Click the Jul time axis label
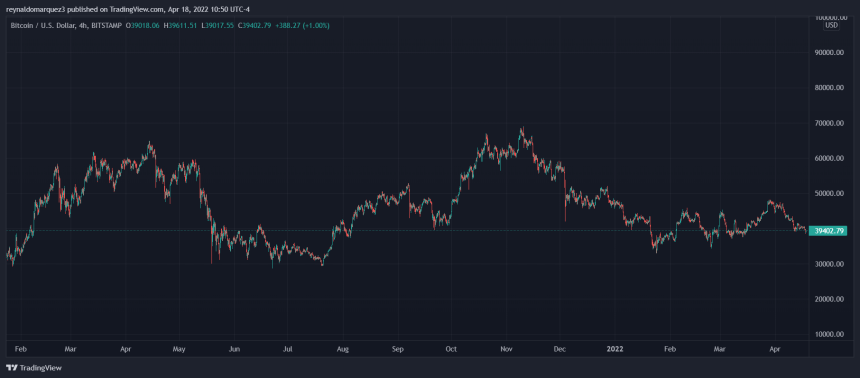The height and width of the screenshot is (378, 860). pos(287,348)
